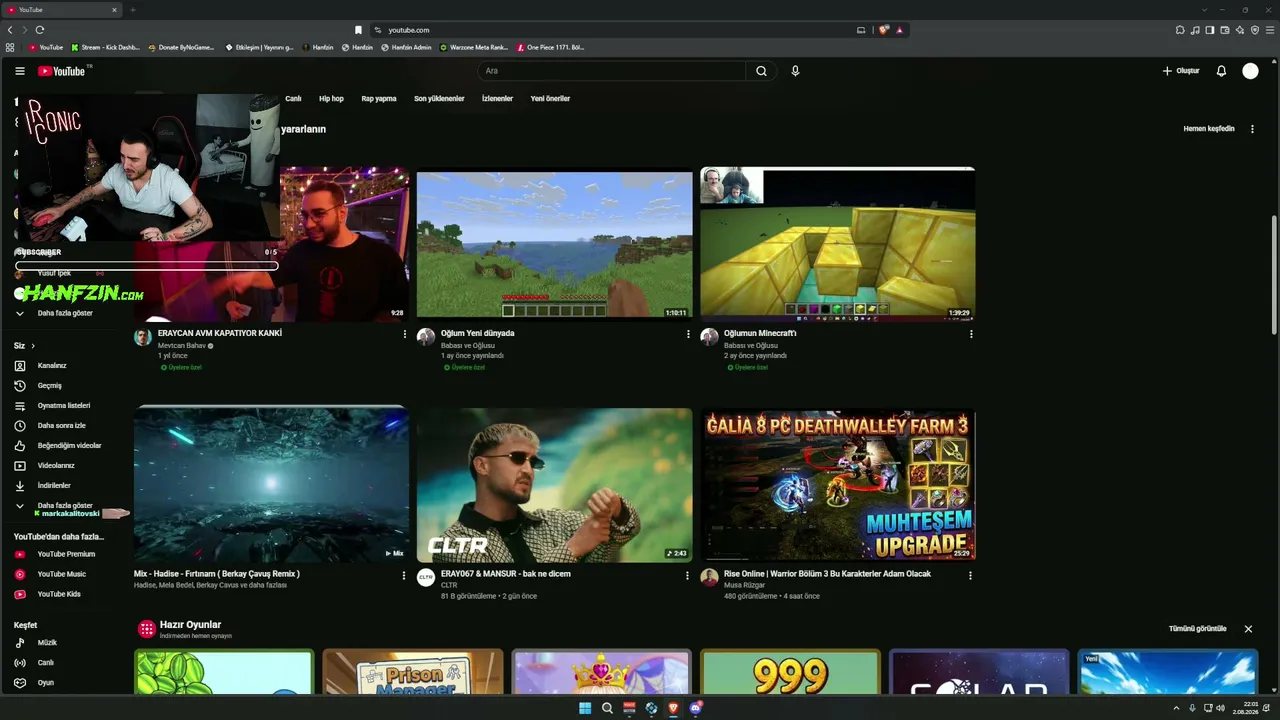
Task: Open the notifications bell
Action: tap(1221, 71)
